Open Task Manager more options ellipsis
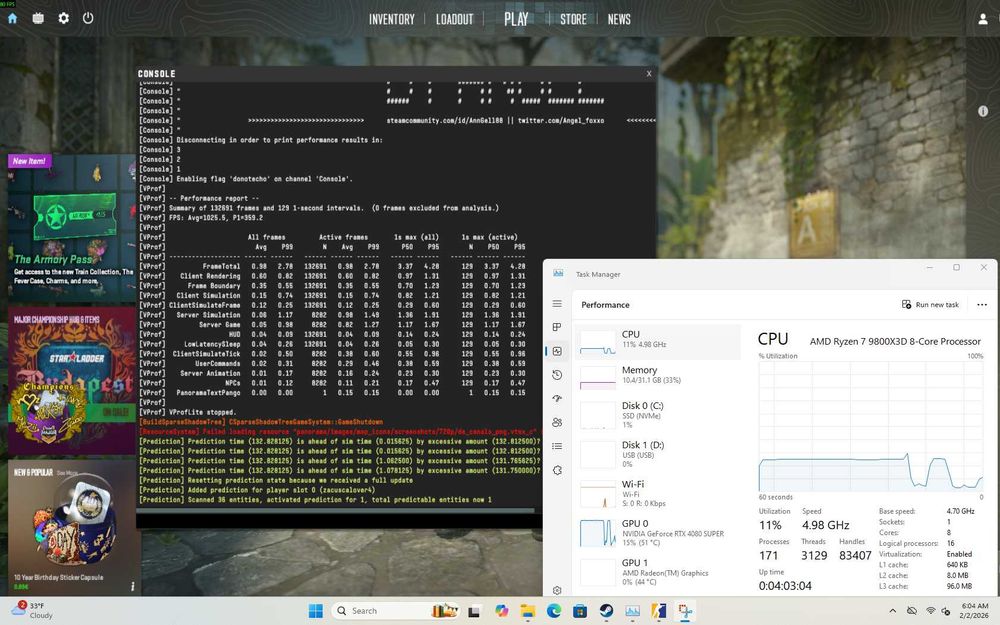Screen dimensions: 1000x625 point(982,305)
